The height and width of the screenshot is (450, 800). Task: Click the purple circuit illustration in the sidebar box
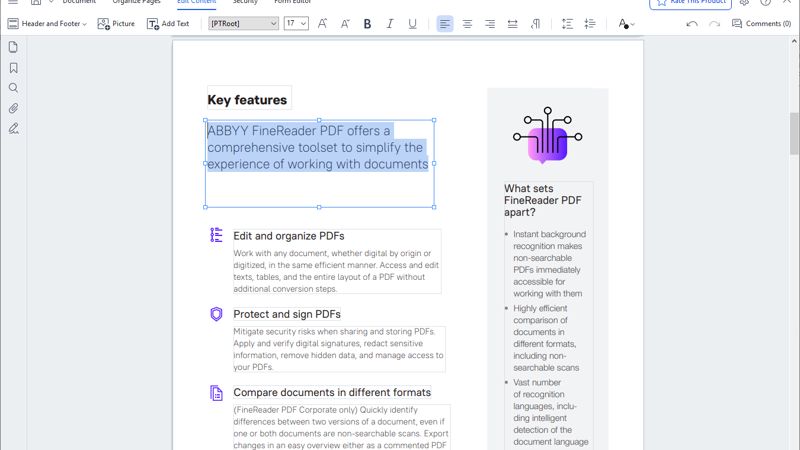point(547,135)
